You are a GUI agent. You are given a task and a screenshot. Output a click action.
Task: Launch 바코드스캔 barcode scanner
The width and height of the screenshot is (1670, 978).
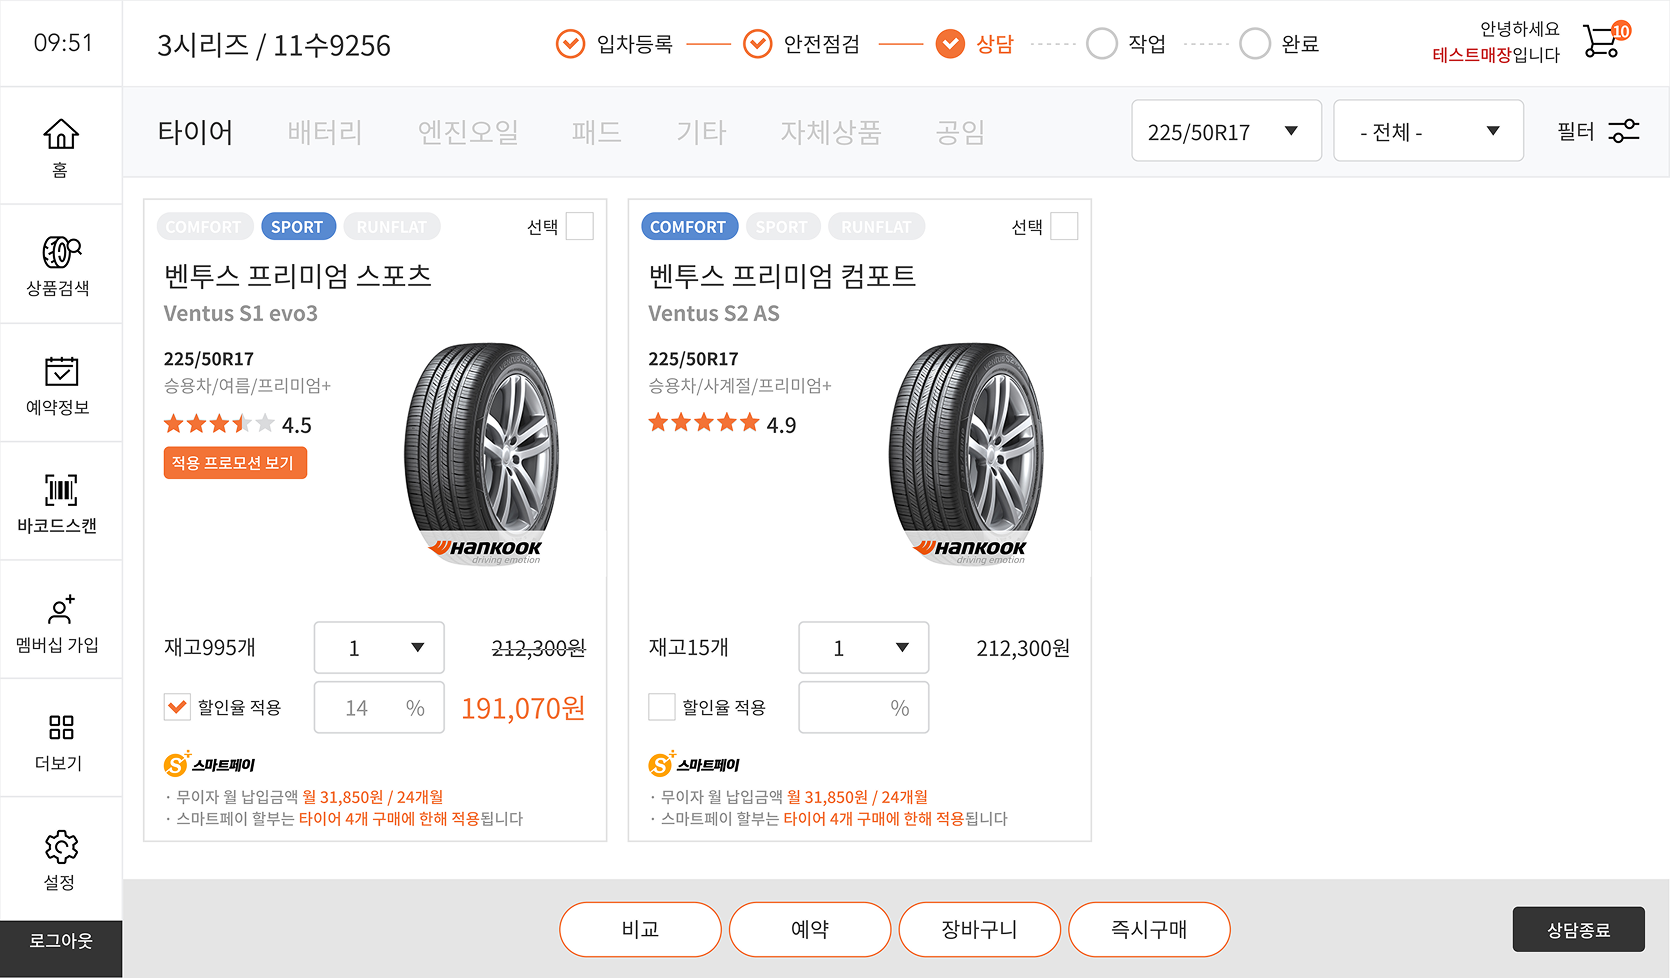click(x=61, y=490)
